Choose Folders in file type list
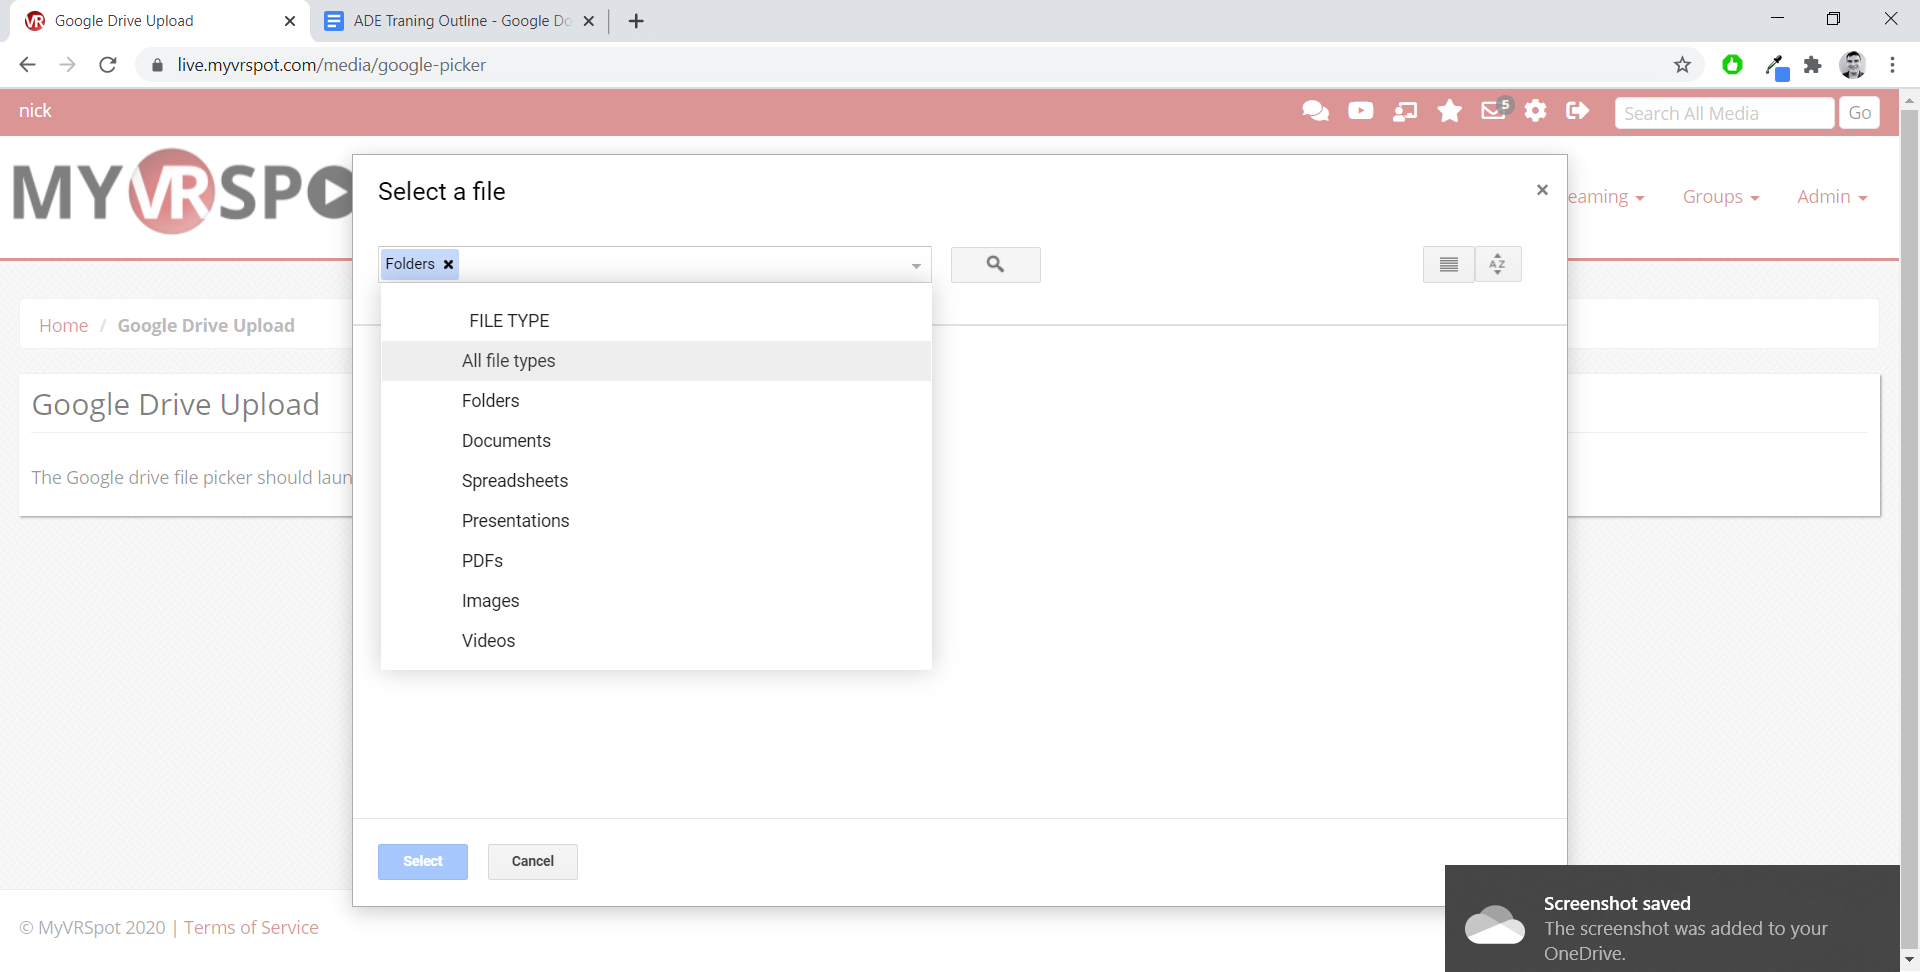 pyautogui.click(x=656, y=401)
